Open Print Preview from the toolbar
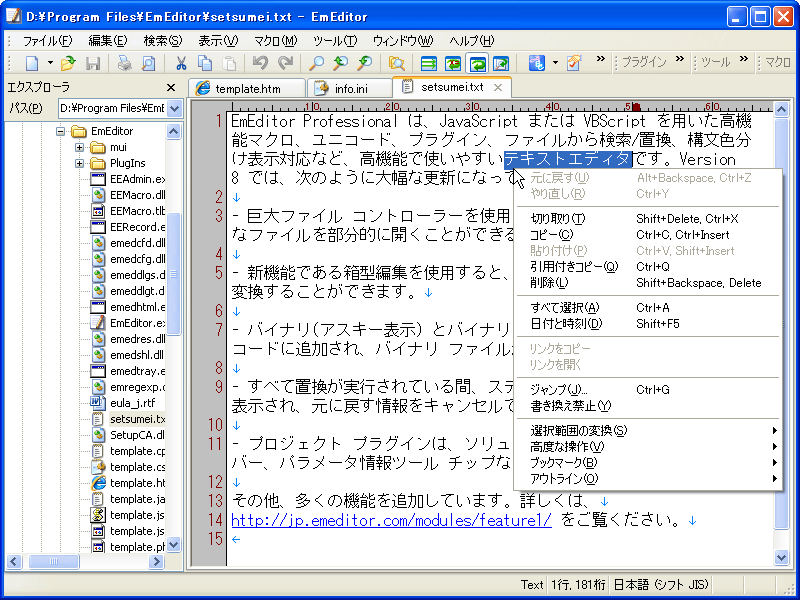 148,63
